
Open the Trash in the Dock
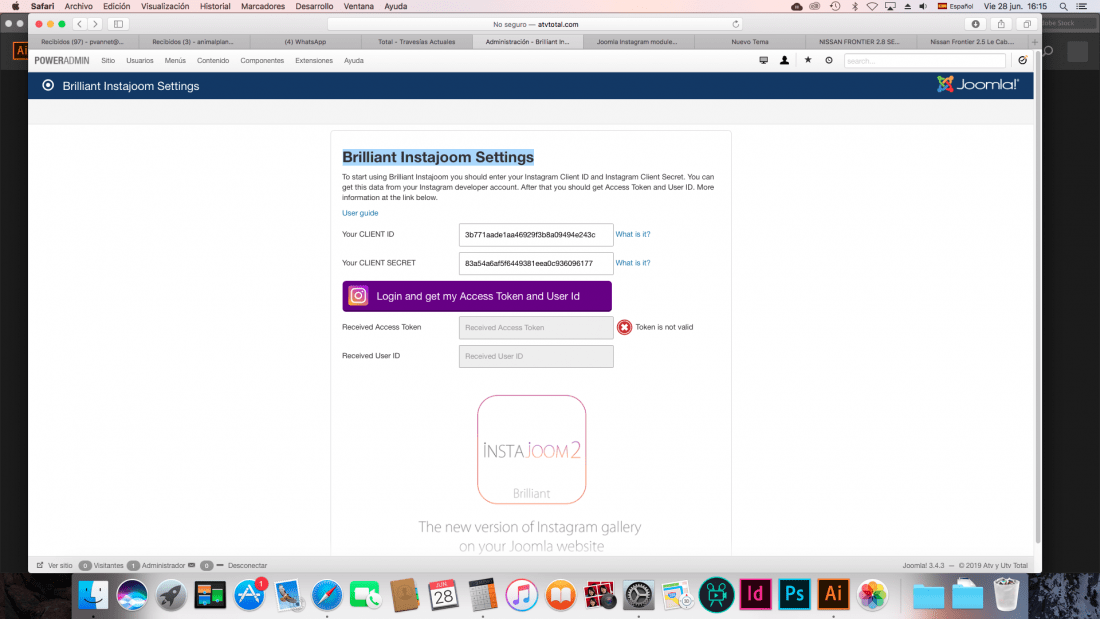pos(1007,595)
